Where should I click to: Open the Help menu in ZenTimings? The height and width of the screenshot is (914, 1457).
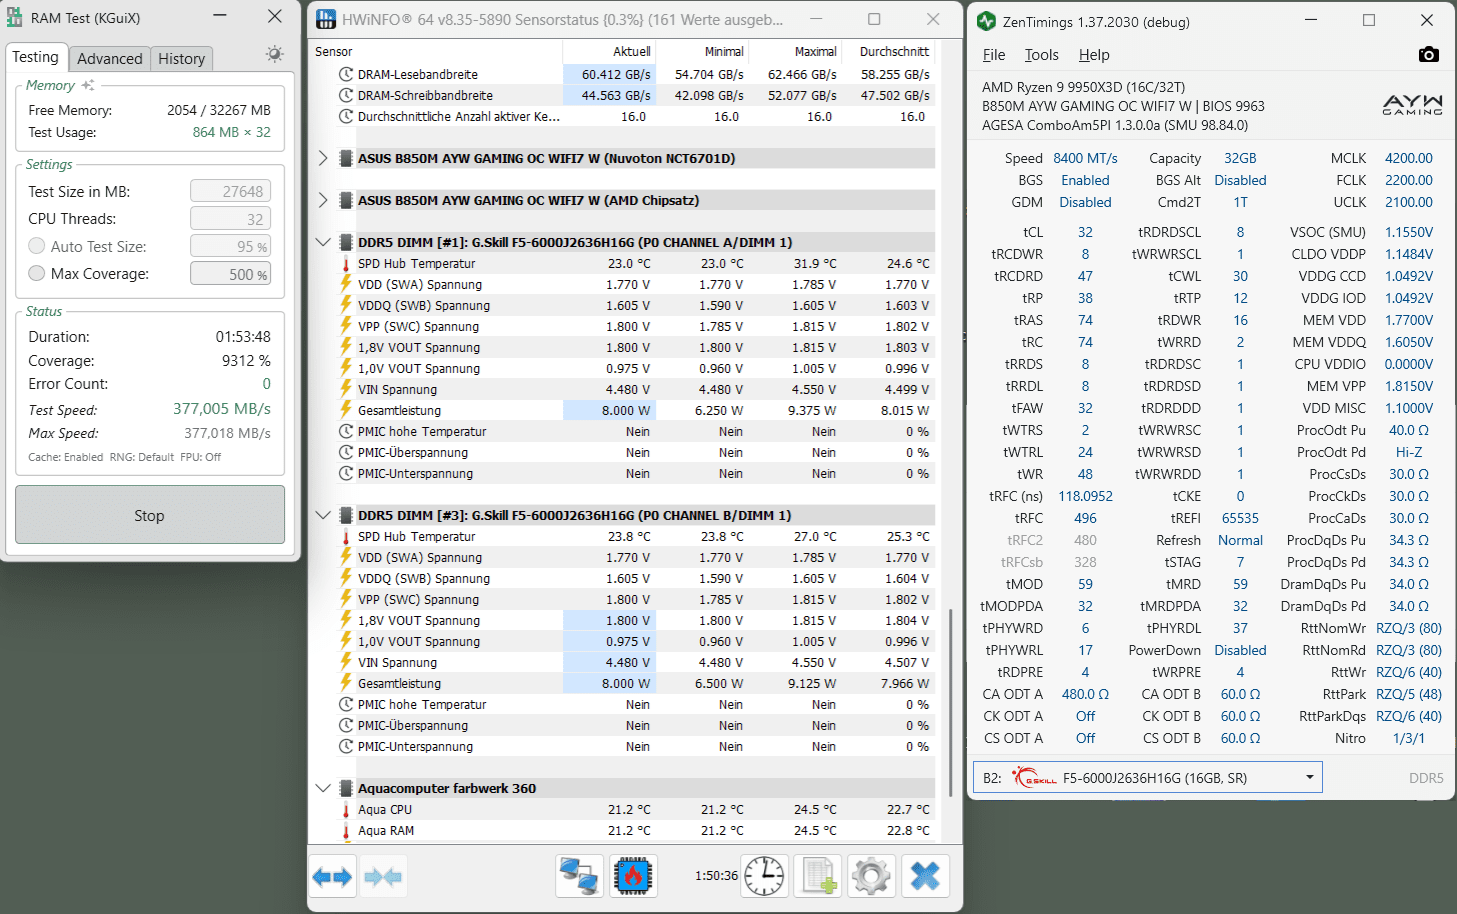click(x=1094, y=55)
